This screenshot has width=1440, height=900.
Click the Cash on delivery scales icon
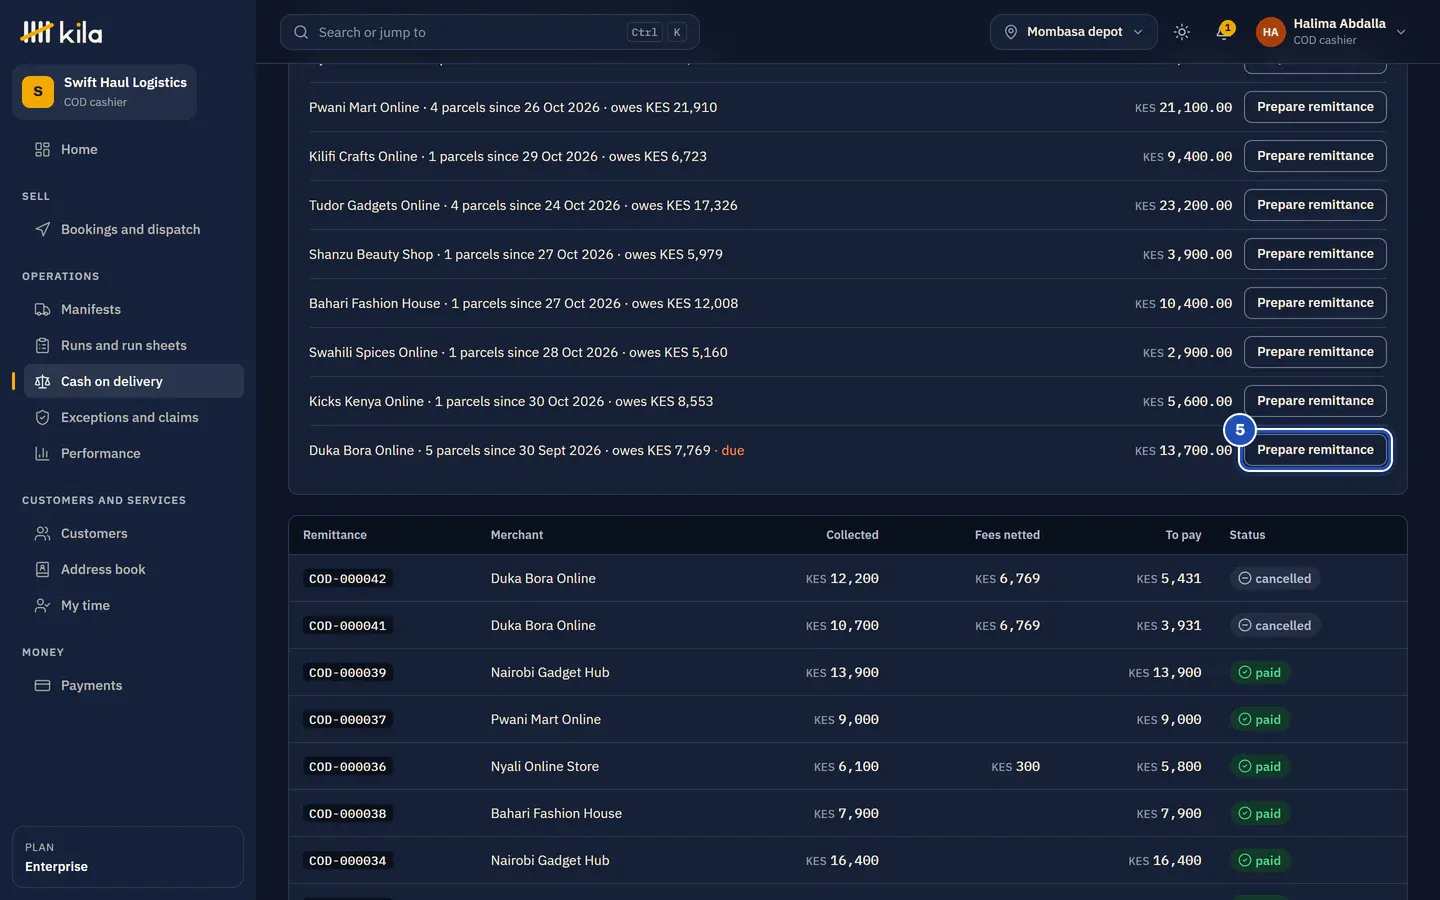(42, 382)
